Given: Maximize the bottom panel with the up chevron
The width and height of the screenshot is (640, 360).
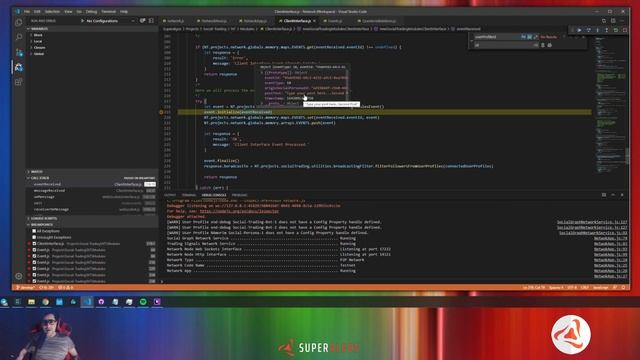Looking at the screenshot, I should click(613, 195).
